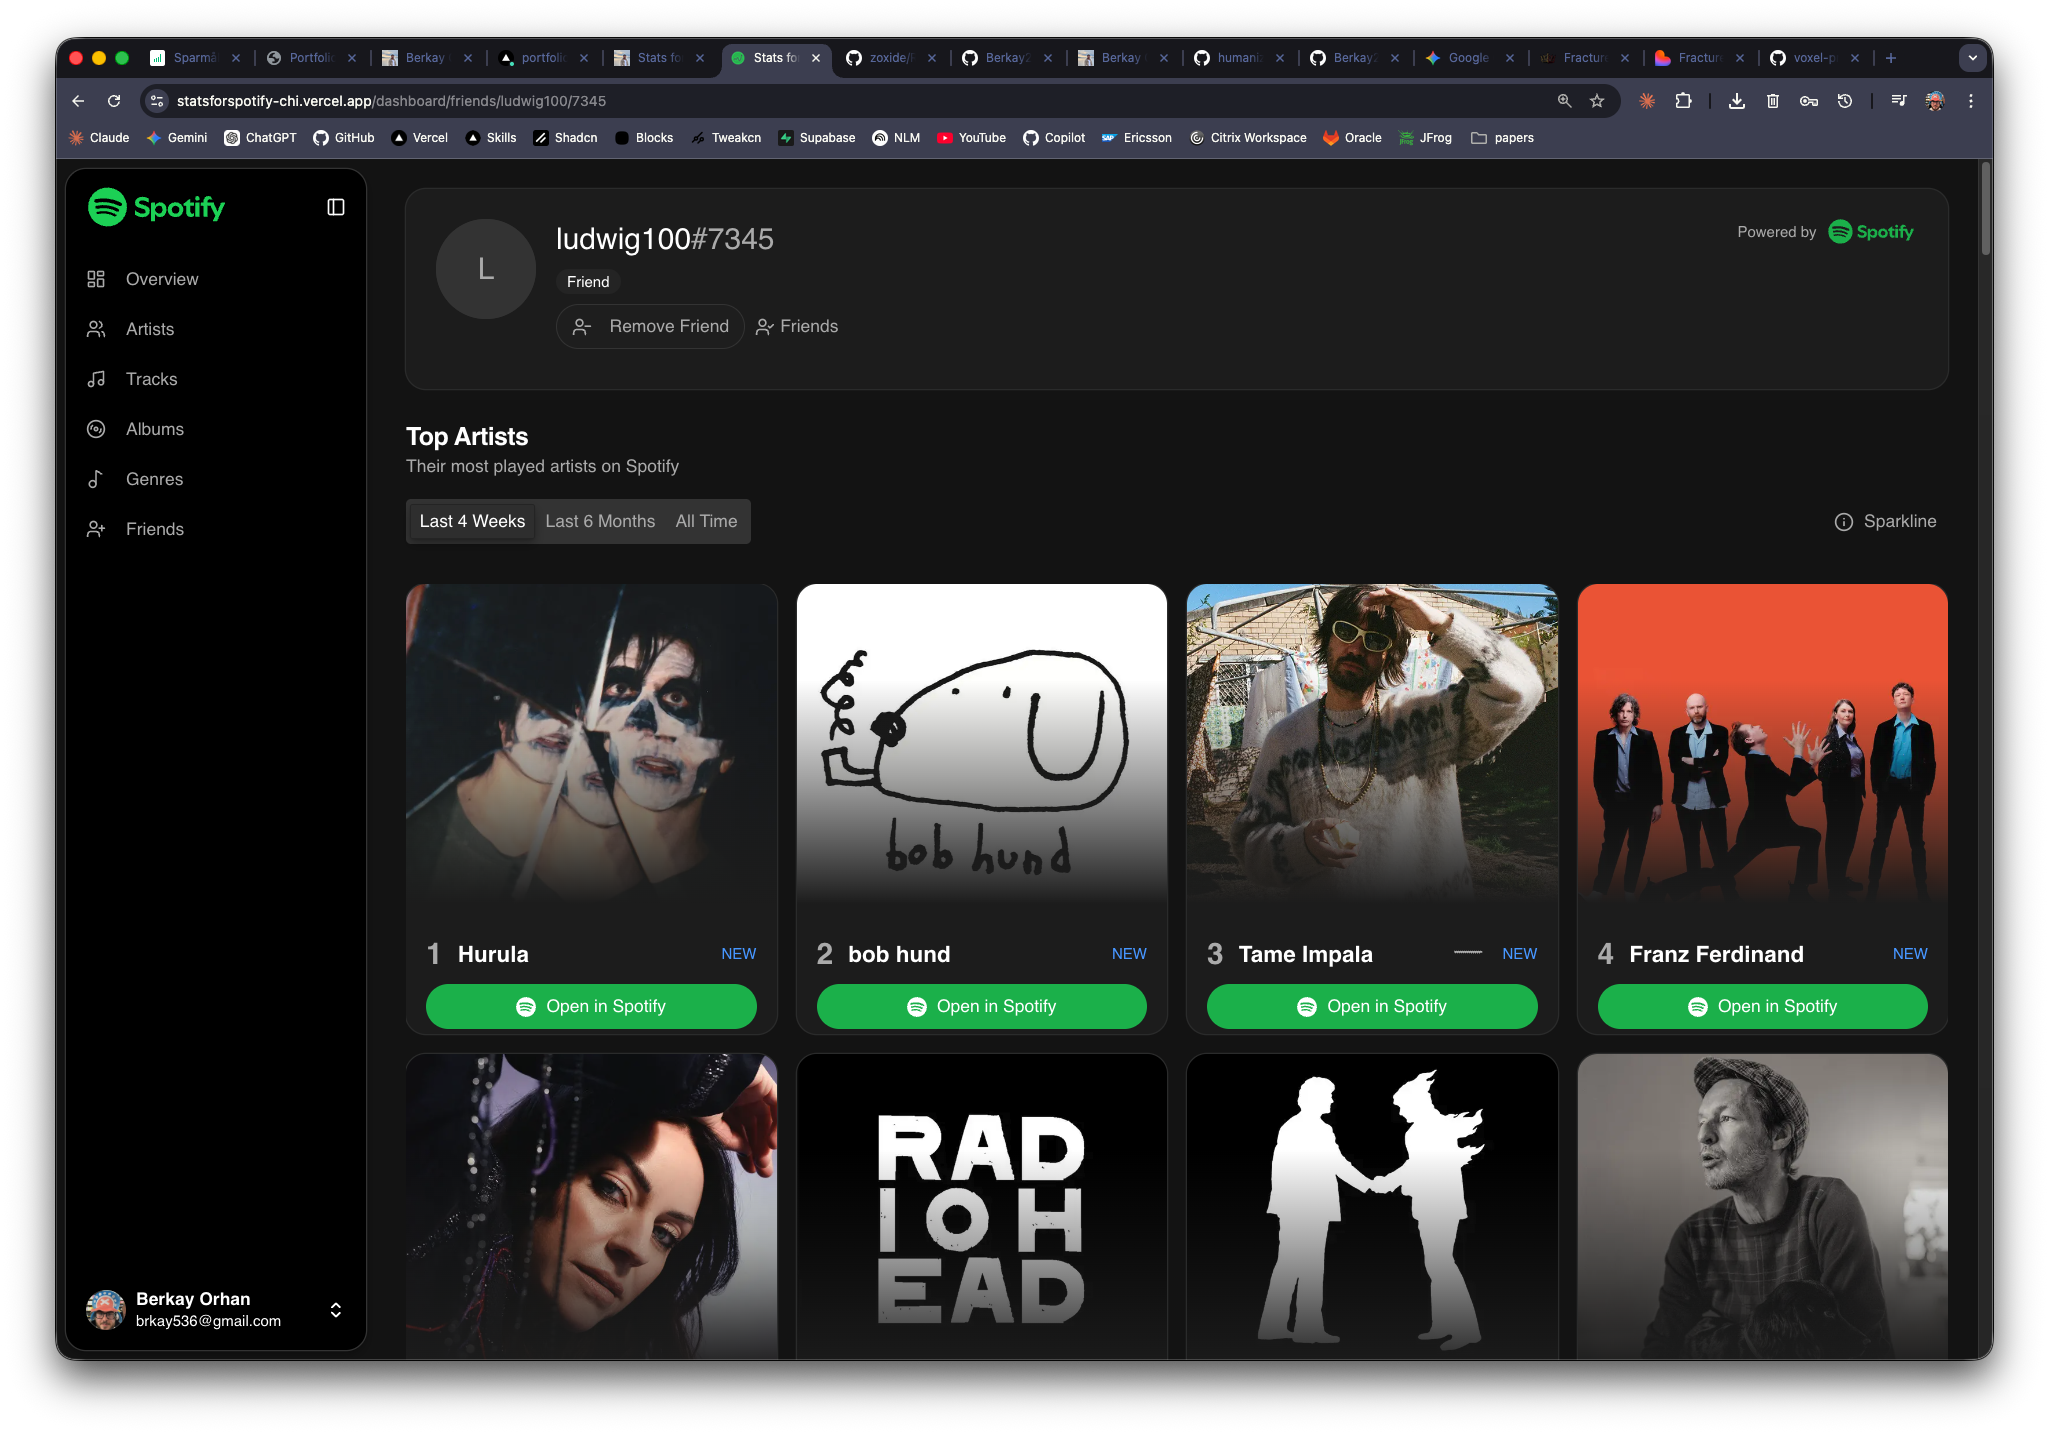Select the Artists icon in the sidebar
2049x1434 pixels.
pyautogui.click(x=96, y=328)
